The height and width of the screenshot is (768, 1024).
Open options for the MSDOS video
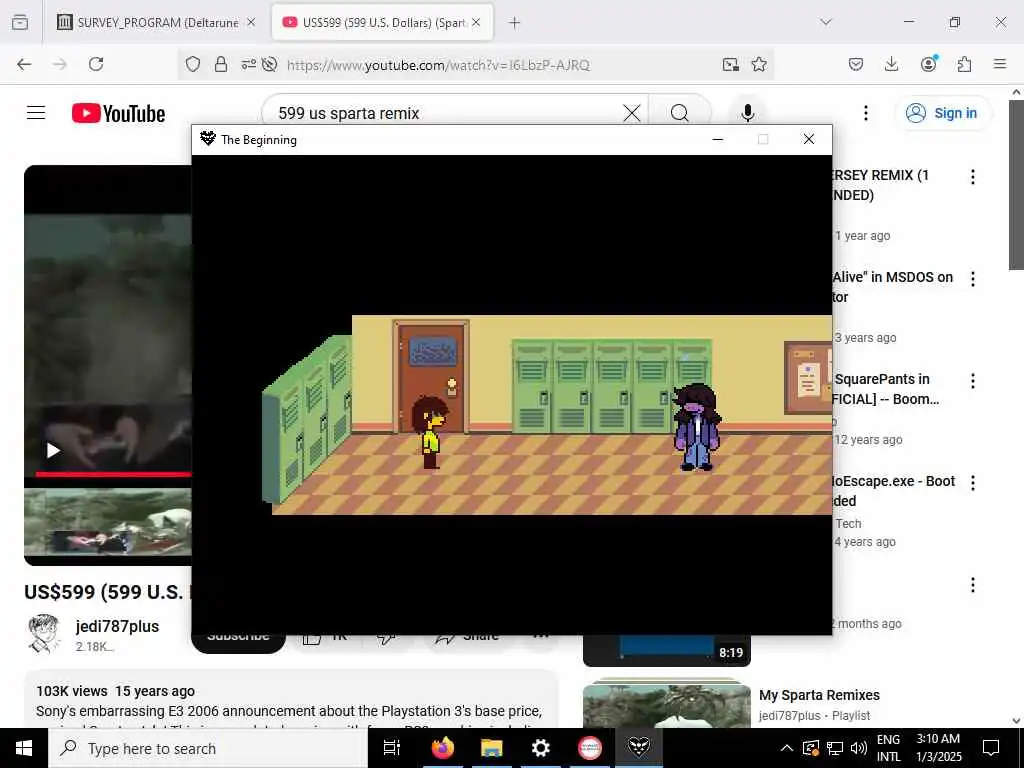[973, 279]
